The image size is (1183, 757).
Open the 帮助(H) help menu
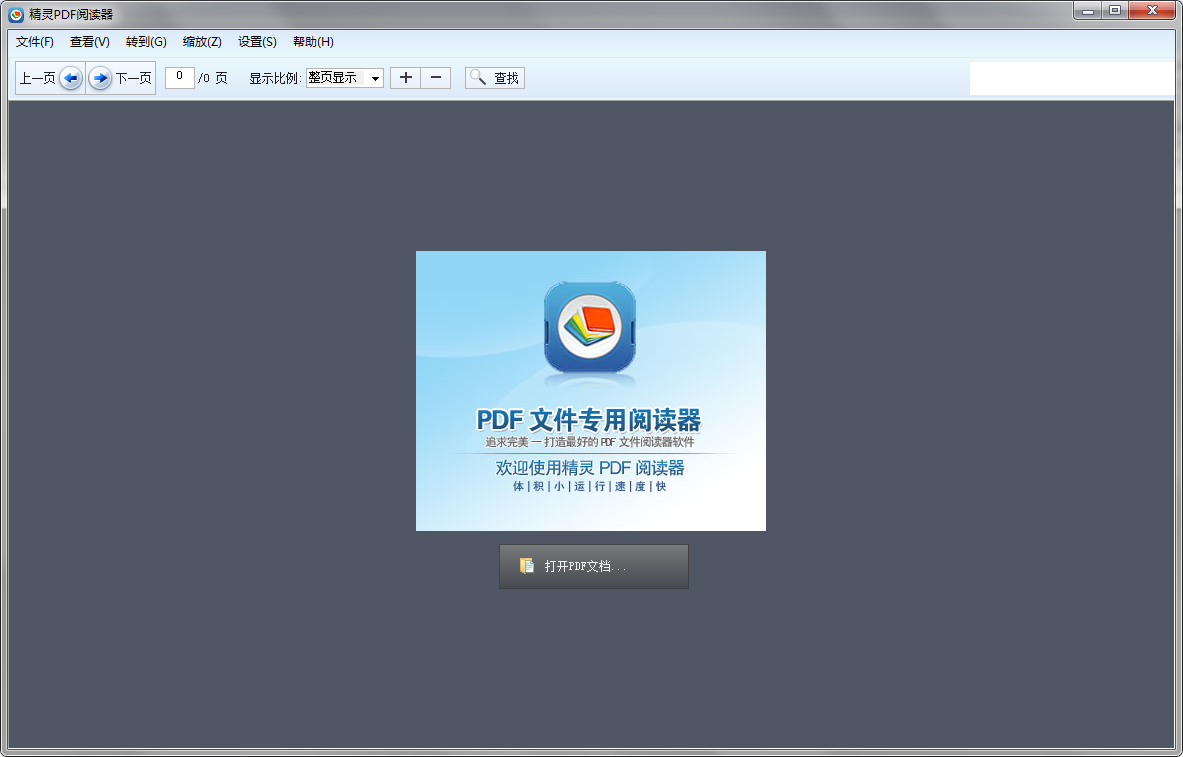[312, 41]
